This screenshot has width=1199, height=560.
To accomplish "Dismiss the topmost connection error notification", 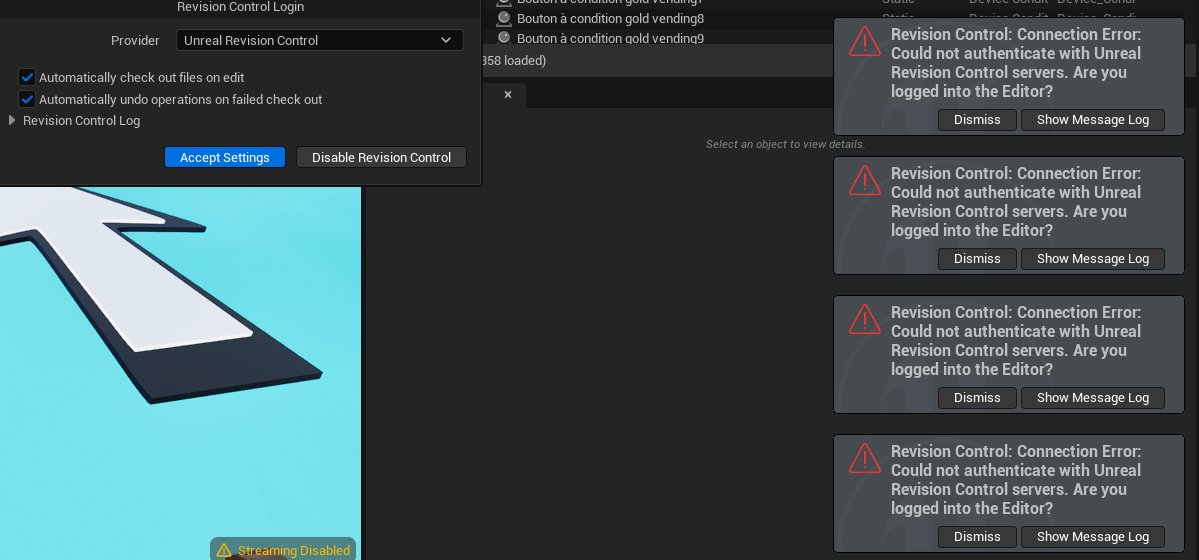I will pos(977,120).
